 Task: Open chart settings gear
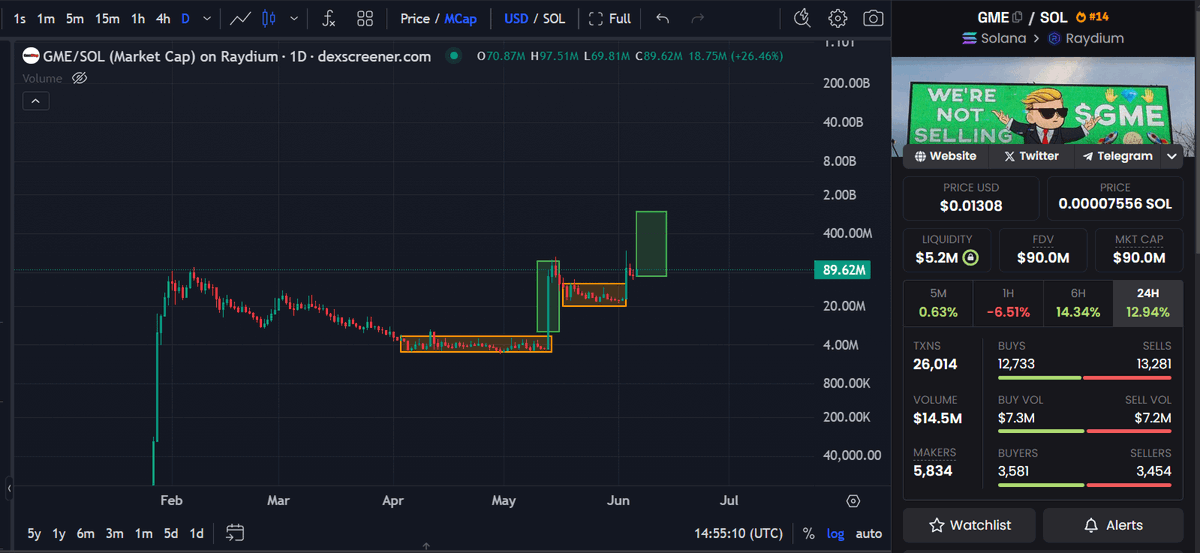pyautogui.click(x=838, y=18)
